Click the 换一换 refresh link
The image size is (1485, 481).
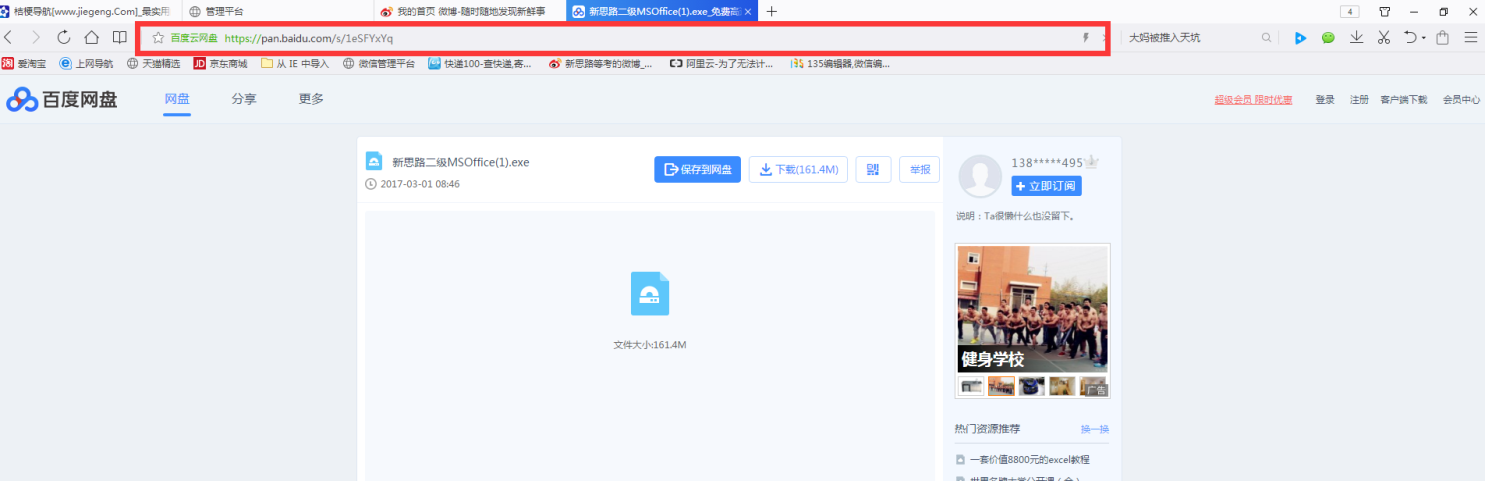tap(1095, 429)
